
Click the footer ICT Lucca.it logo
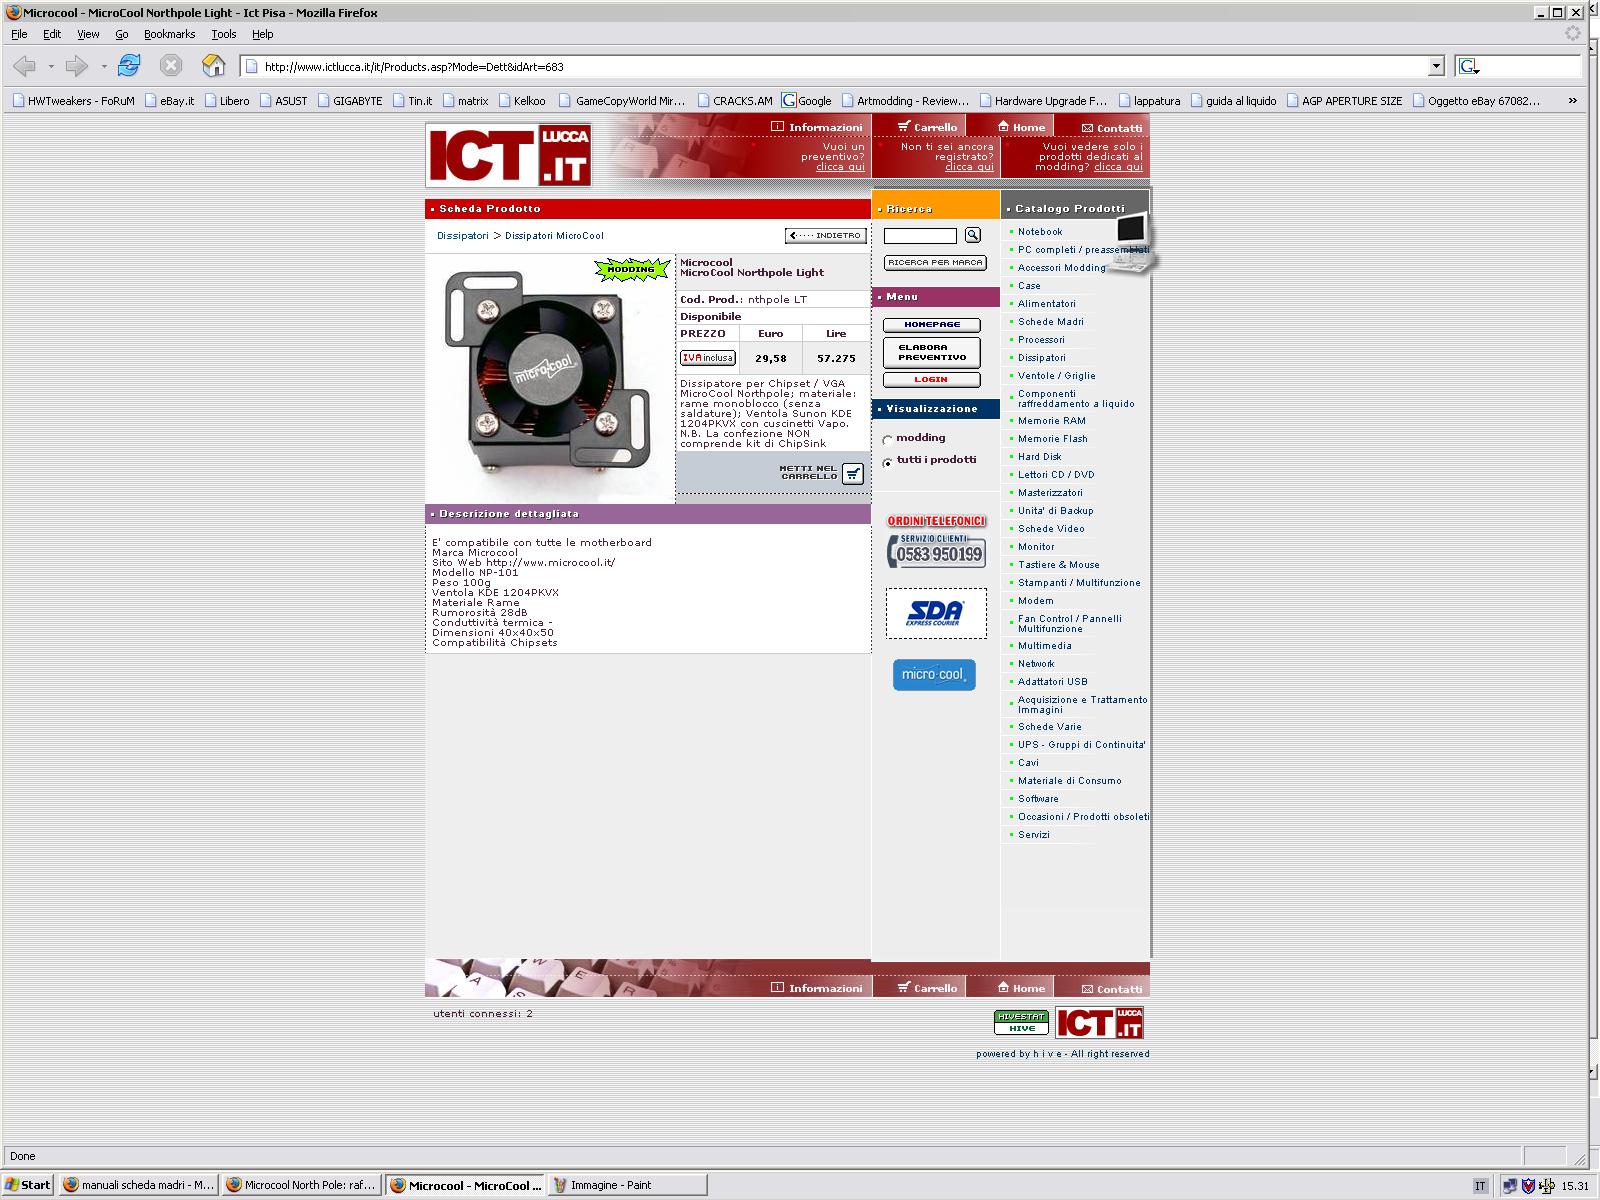(x=1099, y=1023)
